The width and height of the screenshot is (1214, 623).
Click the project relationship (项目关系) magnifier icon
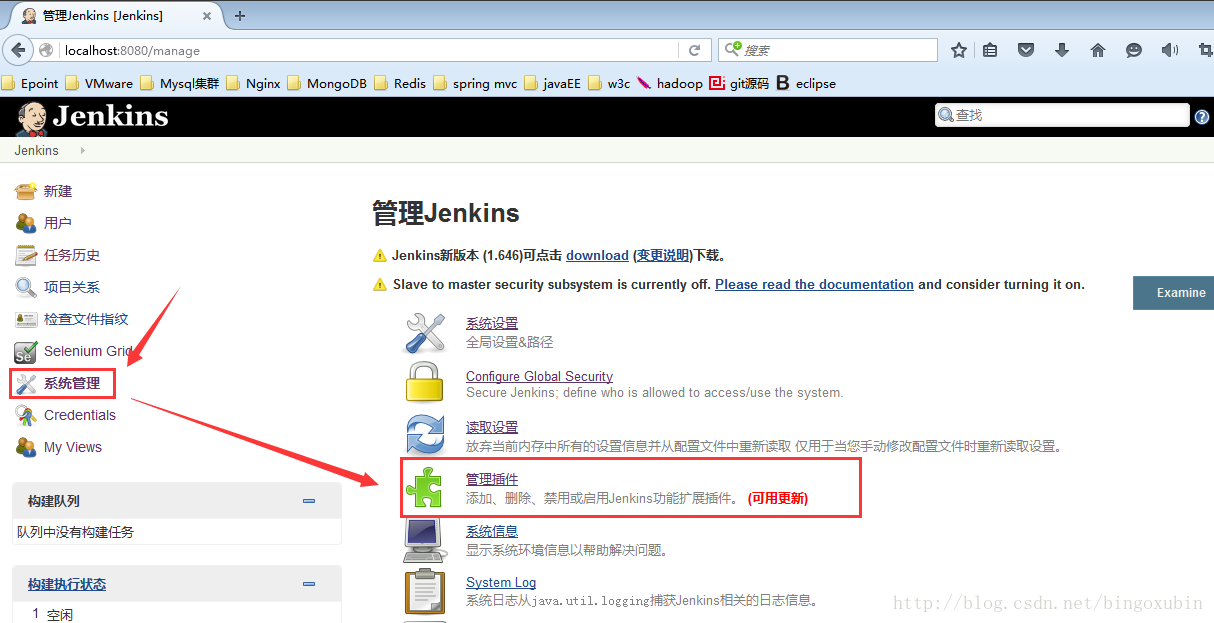coord(26,287)
